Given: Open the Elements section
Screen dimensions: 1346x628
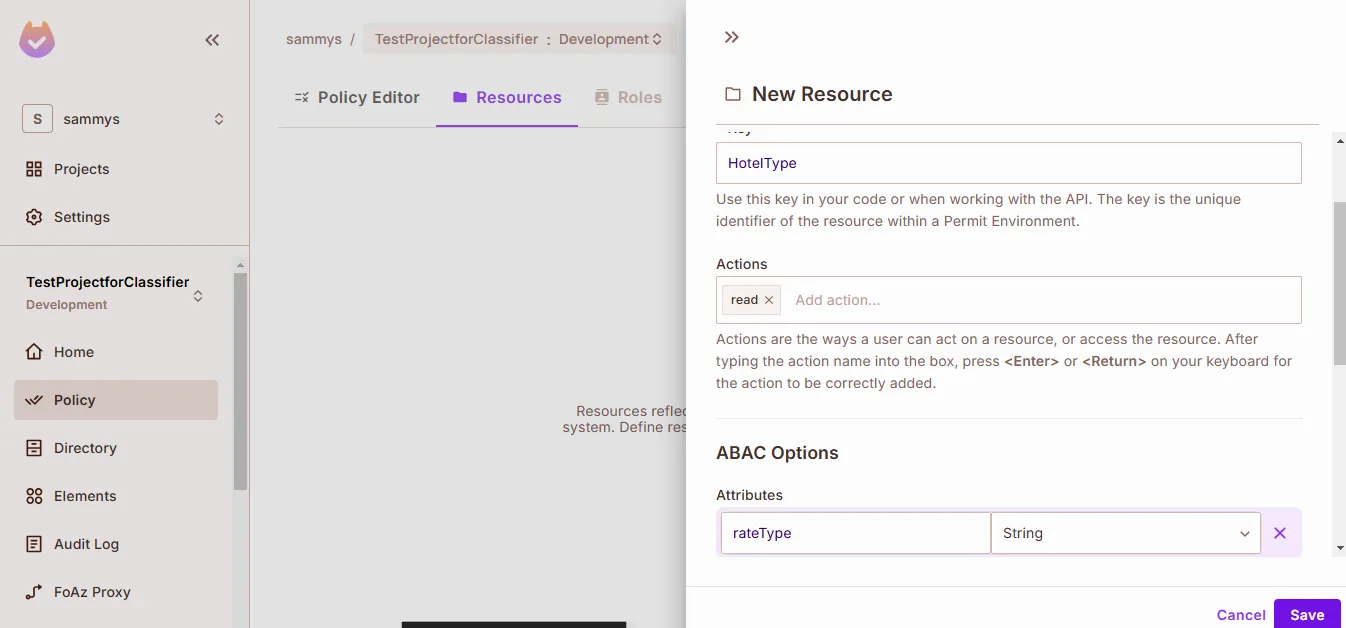Looking at the screenshot, I should tap(84, 496).
